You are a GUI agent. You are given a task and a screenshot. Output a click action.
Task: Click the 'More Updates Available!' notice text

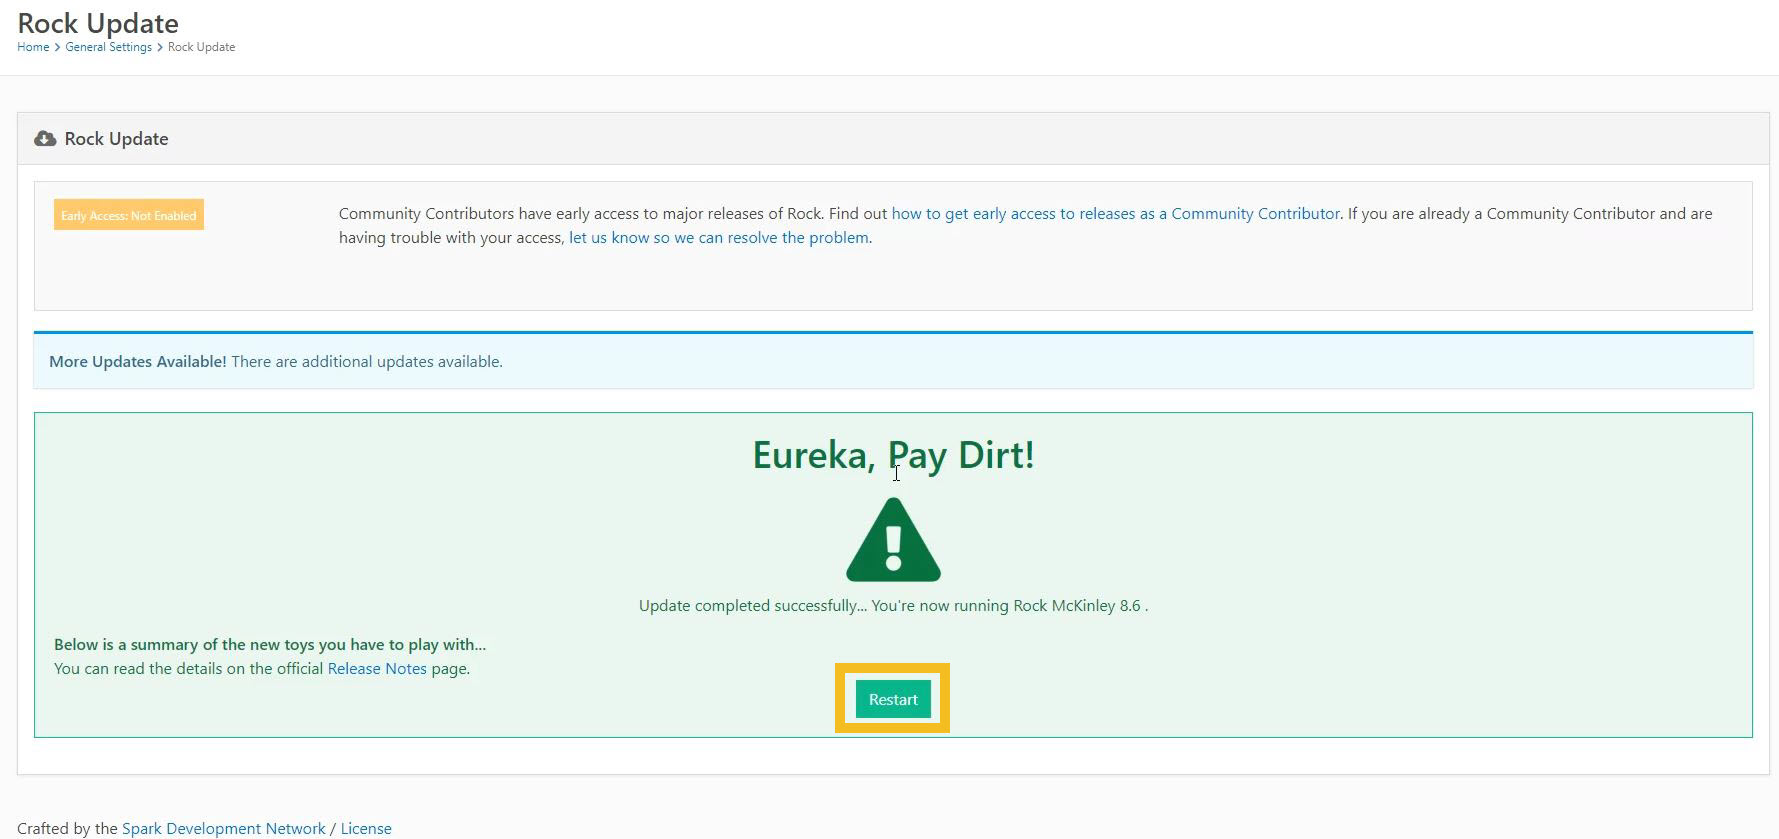tap(138, 361)
